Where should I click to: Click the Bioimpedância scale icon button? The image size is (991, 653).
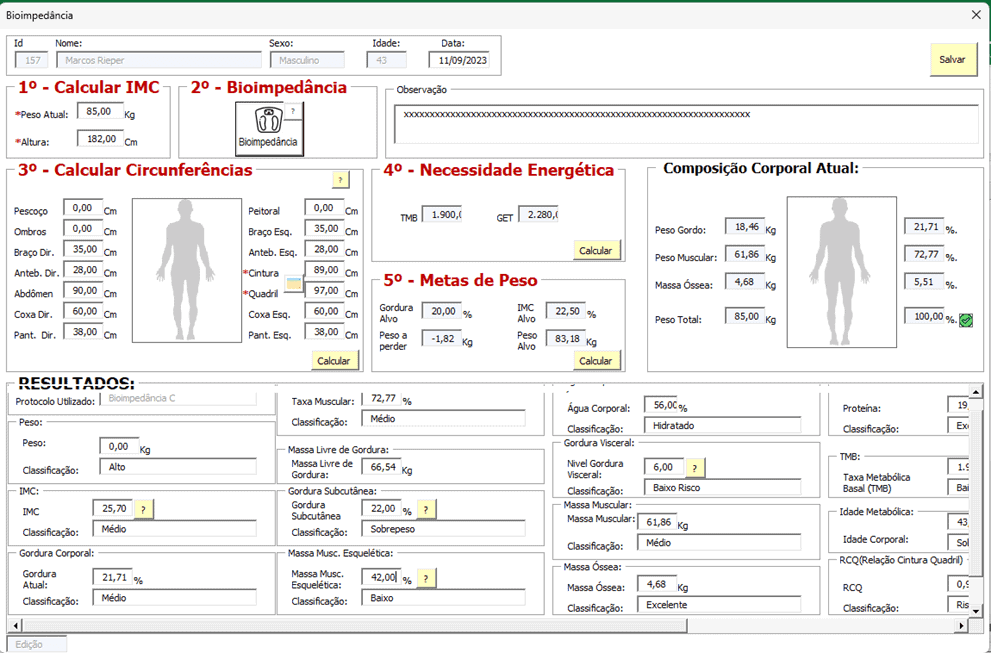pos(269,128)
